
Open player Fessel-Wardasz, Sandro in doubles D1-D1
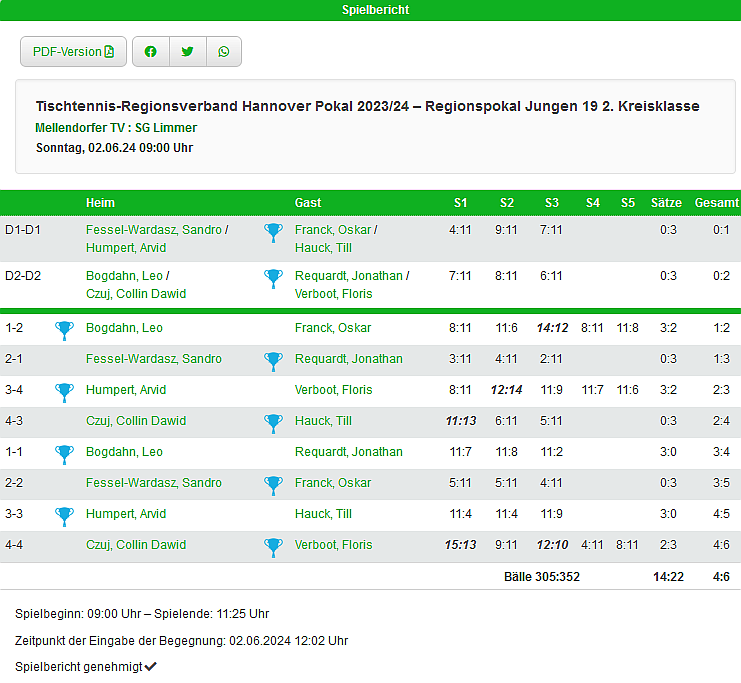pos(153,230)
